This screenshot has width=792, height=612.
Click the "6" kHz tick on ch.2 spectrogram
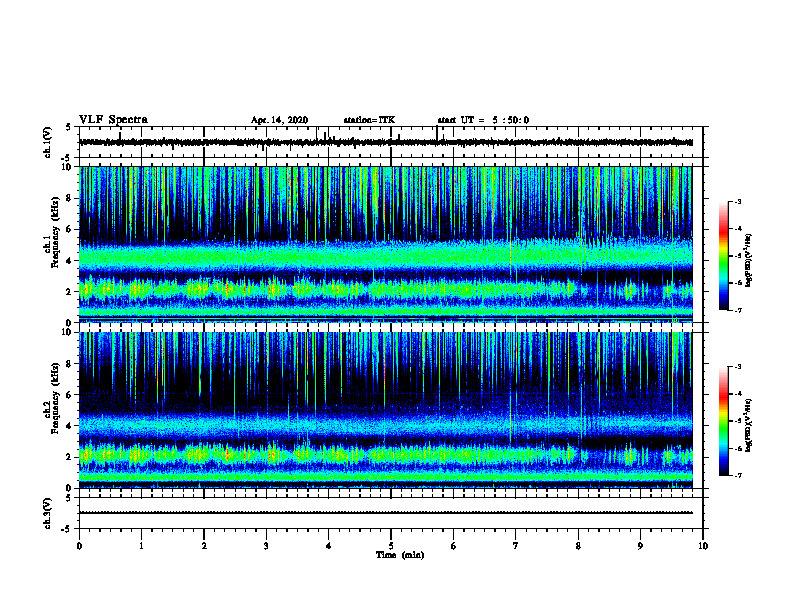(x=70, y=395)
